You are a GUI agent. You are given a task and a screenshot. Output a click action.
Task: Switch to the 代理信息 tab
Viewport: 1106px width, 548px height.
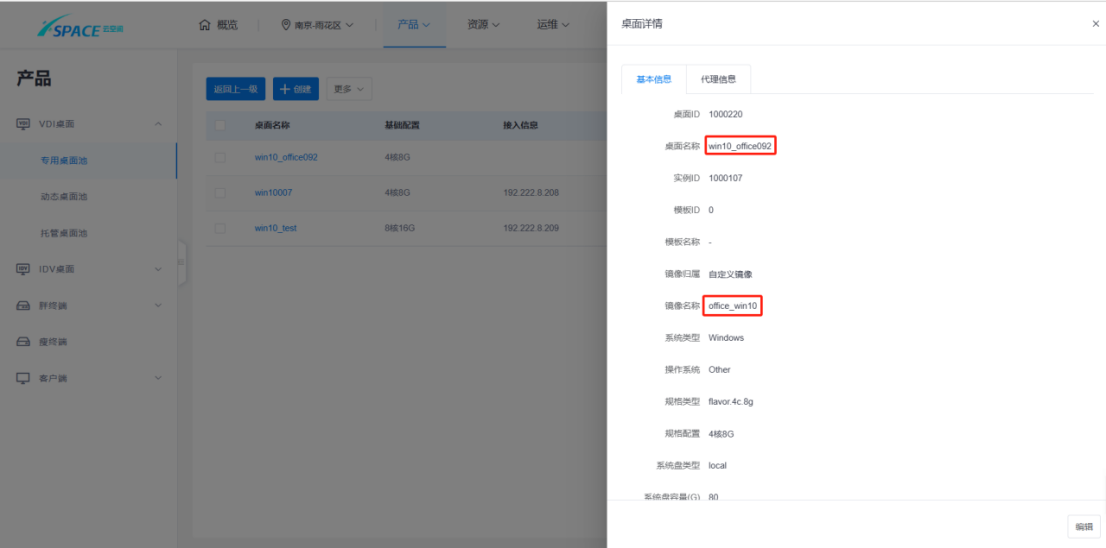pos(718,79)
